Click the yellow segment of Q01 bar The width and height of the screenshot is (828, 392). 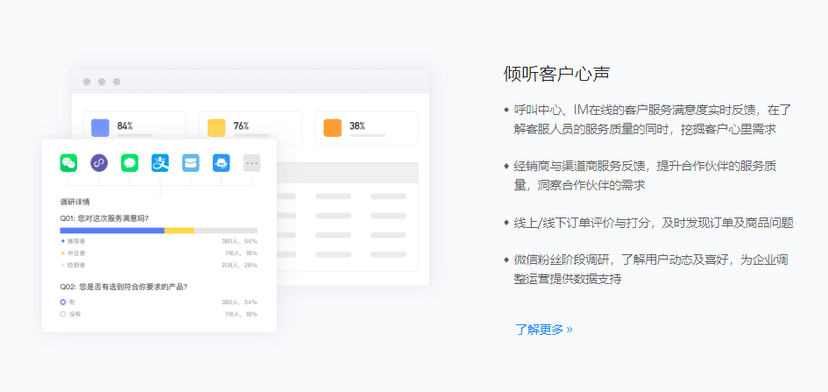(180, 230)
